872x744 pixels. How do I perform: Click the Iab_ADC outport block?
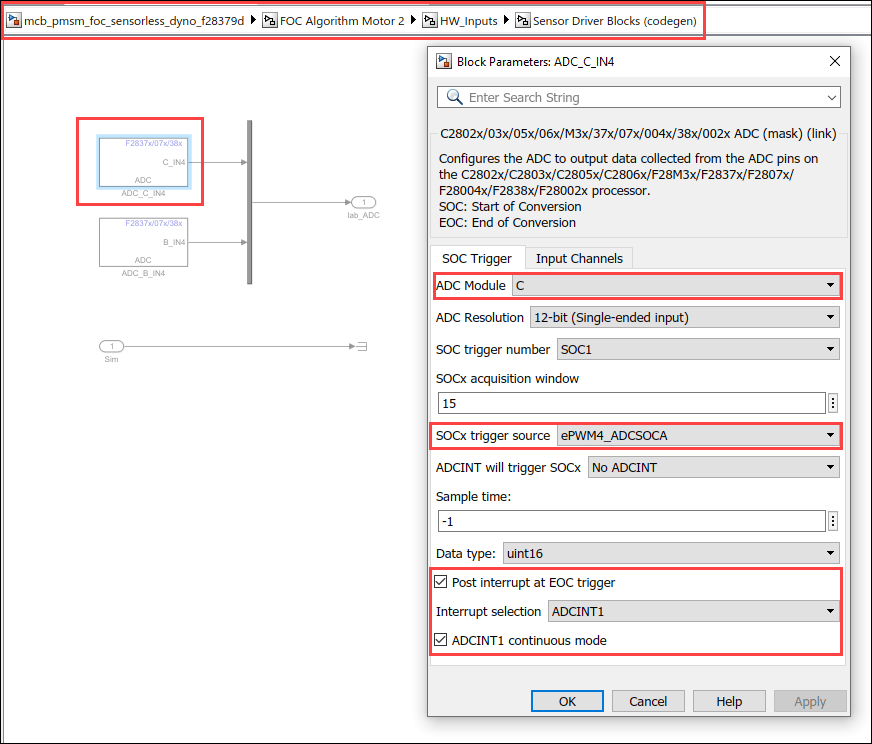[364, 202]
